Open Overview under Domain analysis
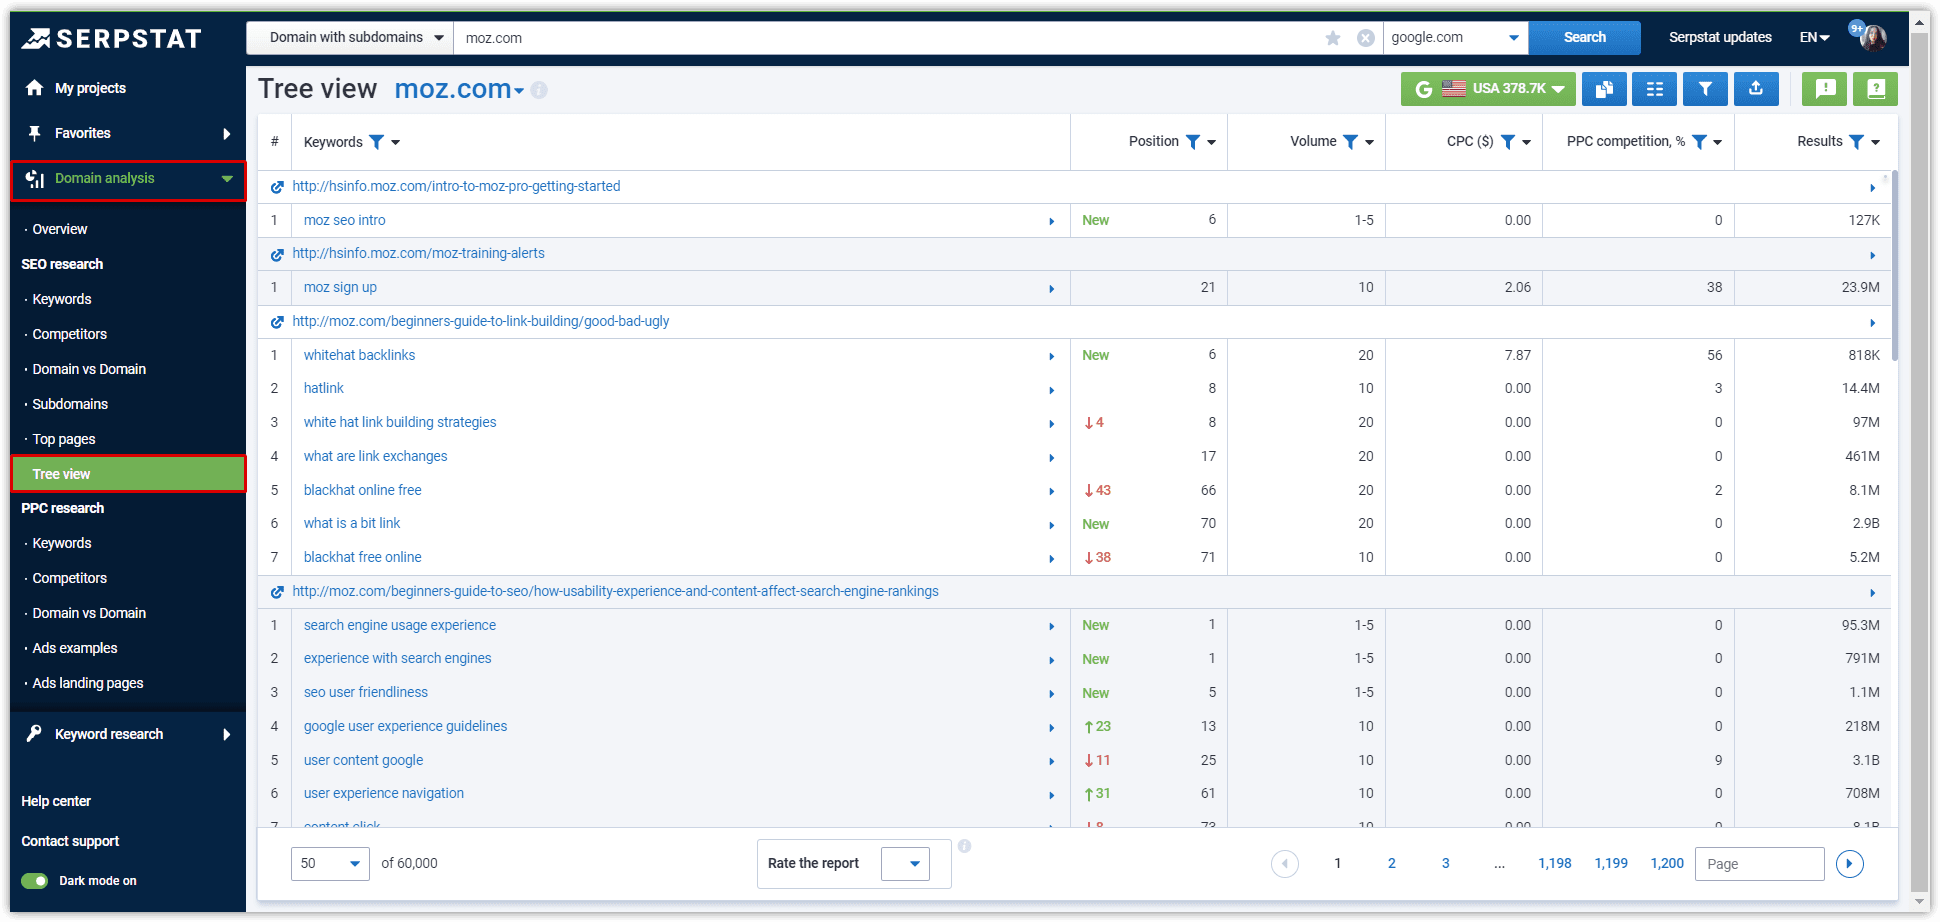 (60, 229)
